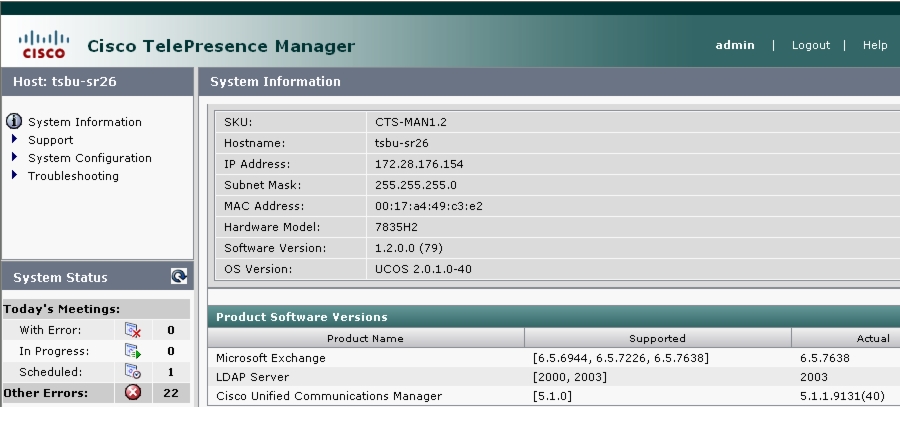The width and height of the screenshot is (900, 432).
Task: Sort by Product Name column header
Action: point(365,338)
